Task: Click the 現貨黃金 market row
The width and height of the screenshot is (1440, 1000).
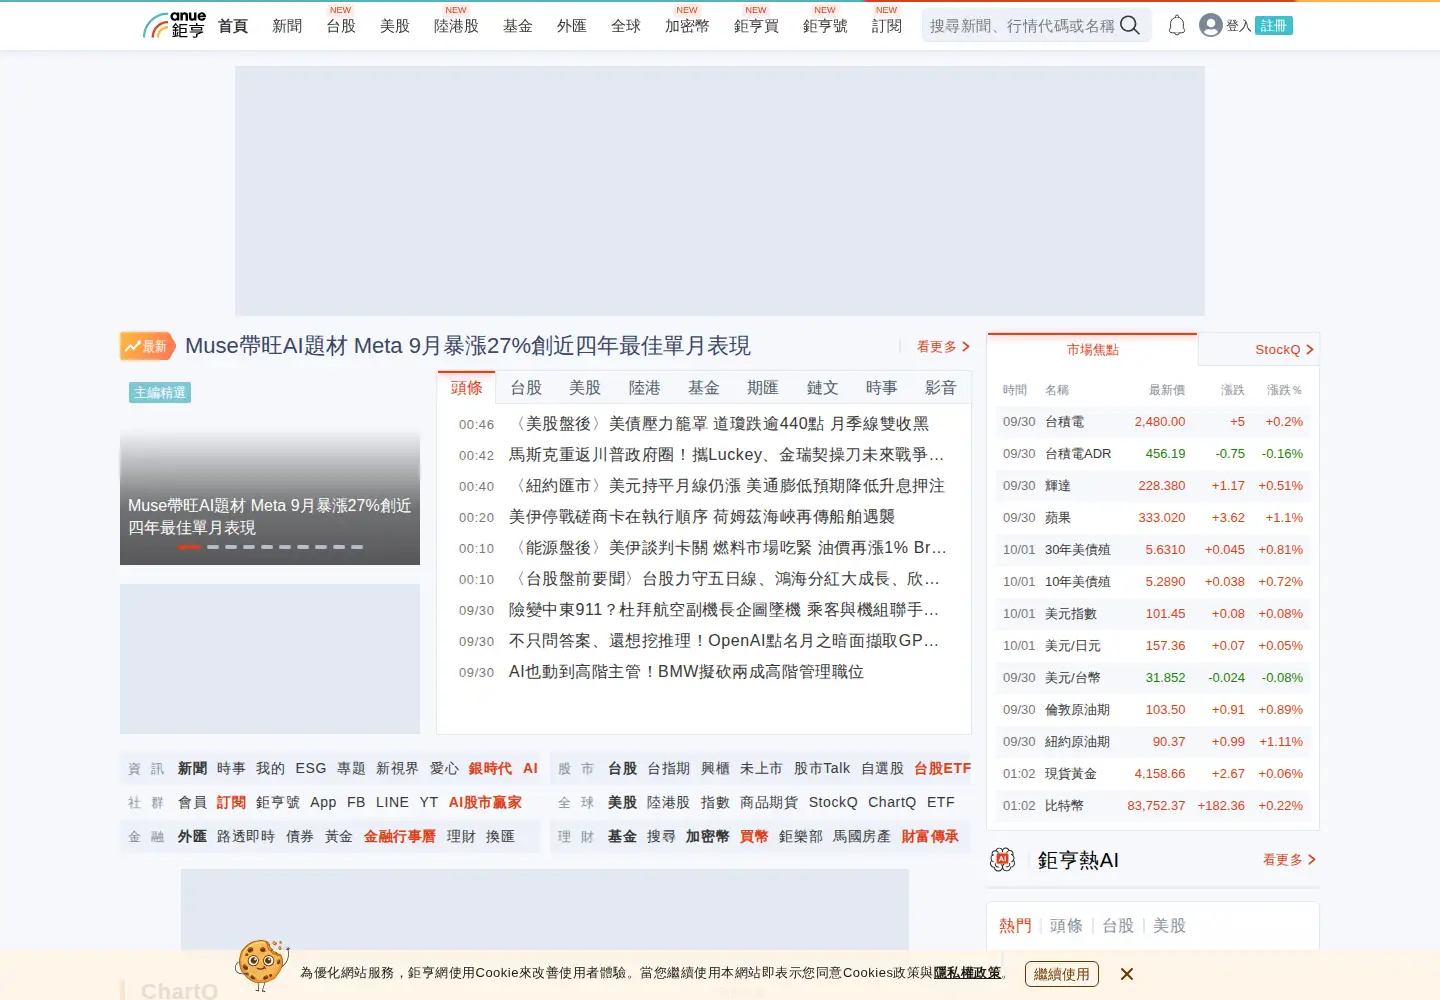Action: [1153, 774]
